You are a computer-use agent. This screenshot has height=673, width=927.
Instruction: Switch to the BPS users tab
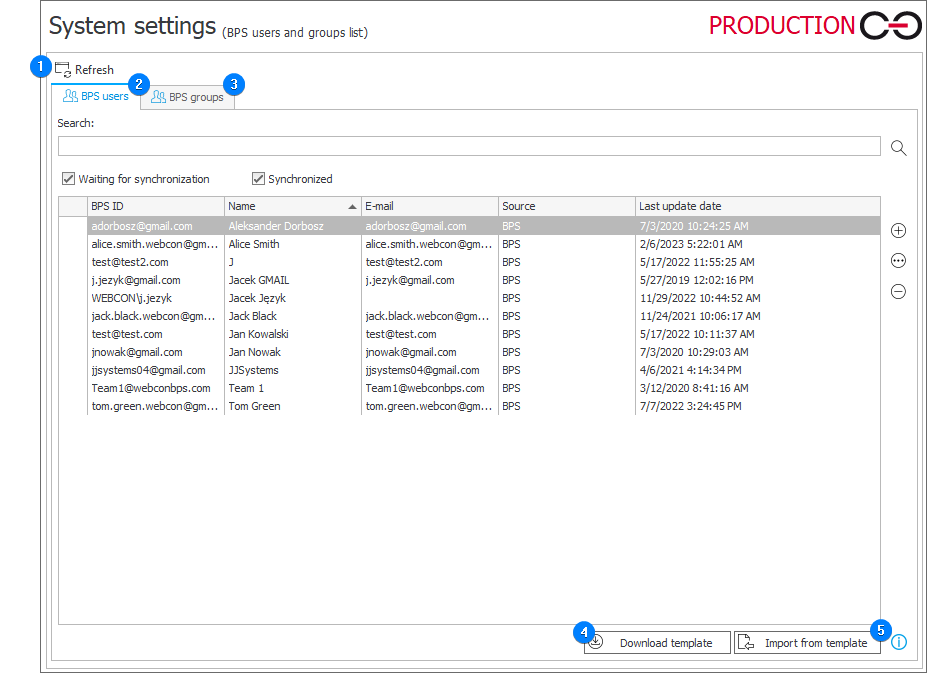tap(96, 96)
